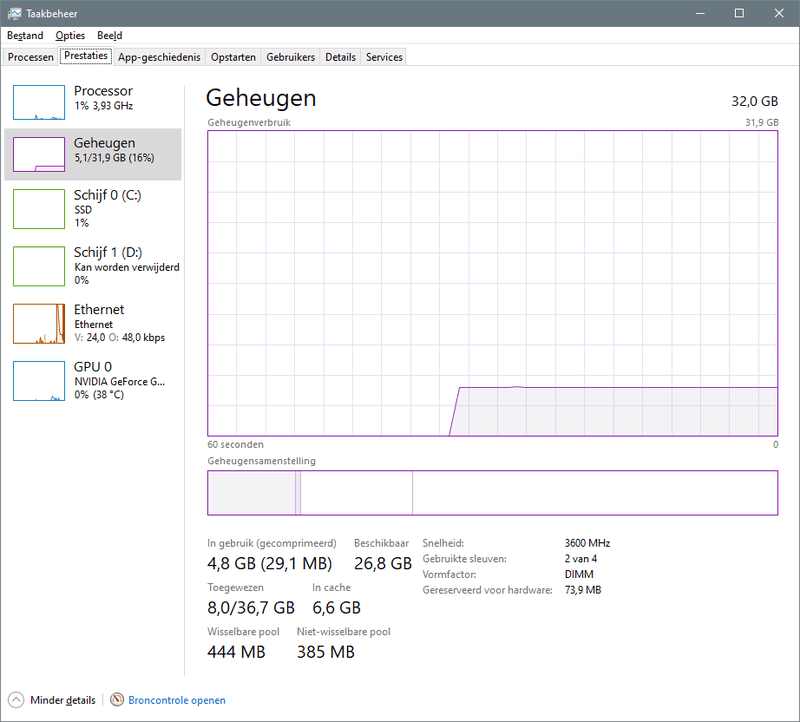Click Kan worden verwijderd text under Schijf 1
This screenshot has width=800, height=722.
[127, 267]
